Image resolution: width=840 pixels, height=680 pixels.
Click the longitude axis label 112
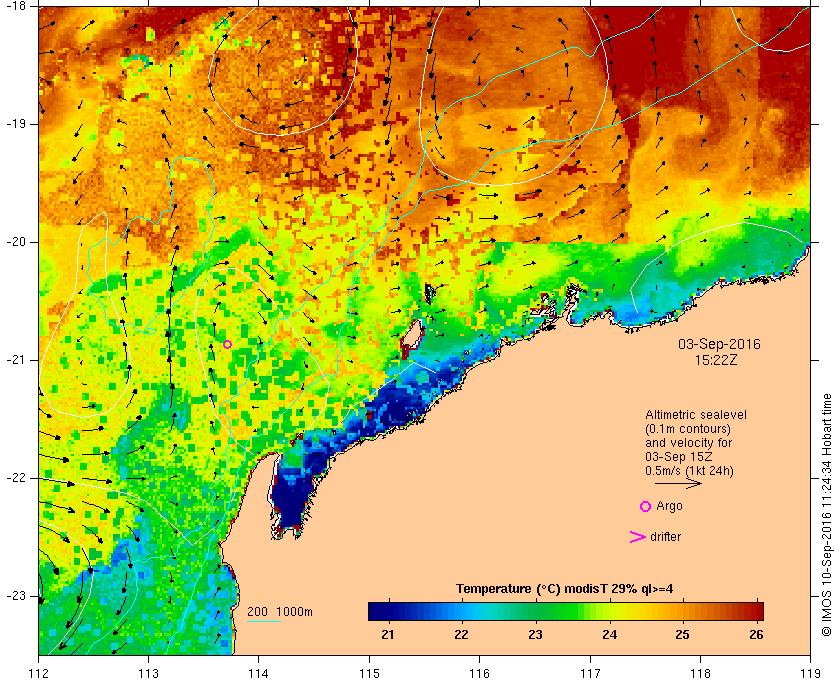tap(39, 672)
